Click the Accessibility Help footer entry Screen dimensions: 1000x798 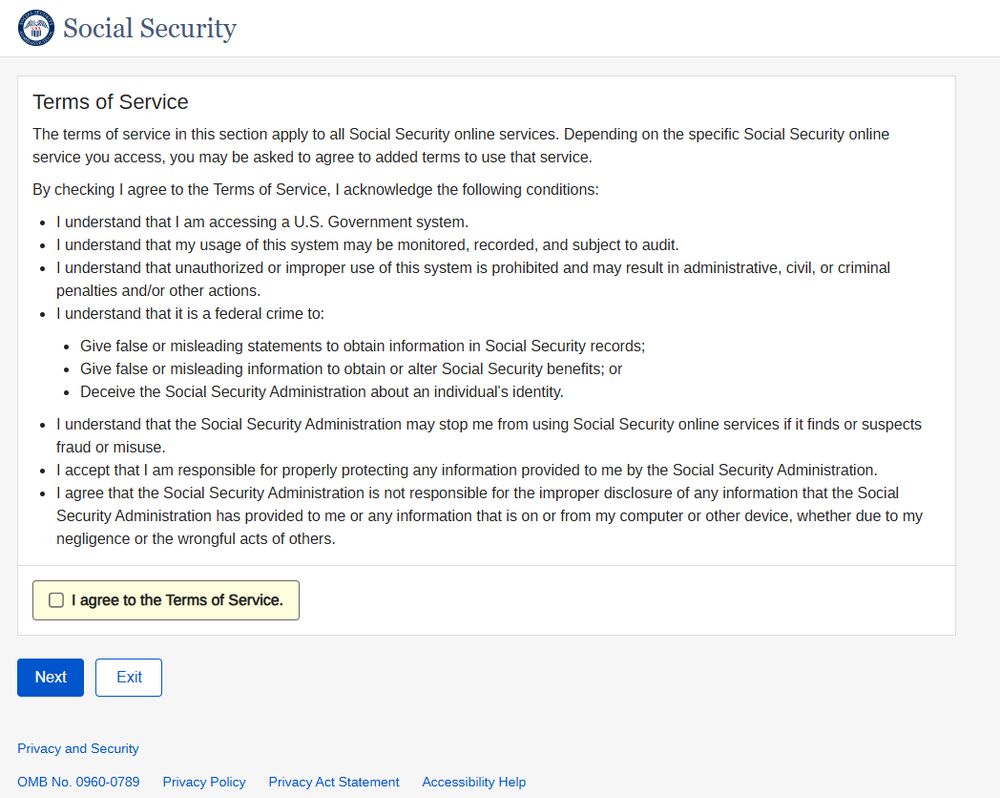coord(473,782)
